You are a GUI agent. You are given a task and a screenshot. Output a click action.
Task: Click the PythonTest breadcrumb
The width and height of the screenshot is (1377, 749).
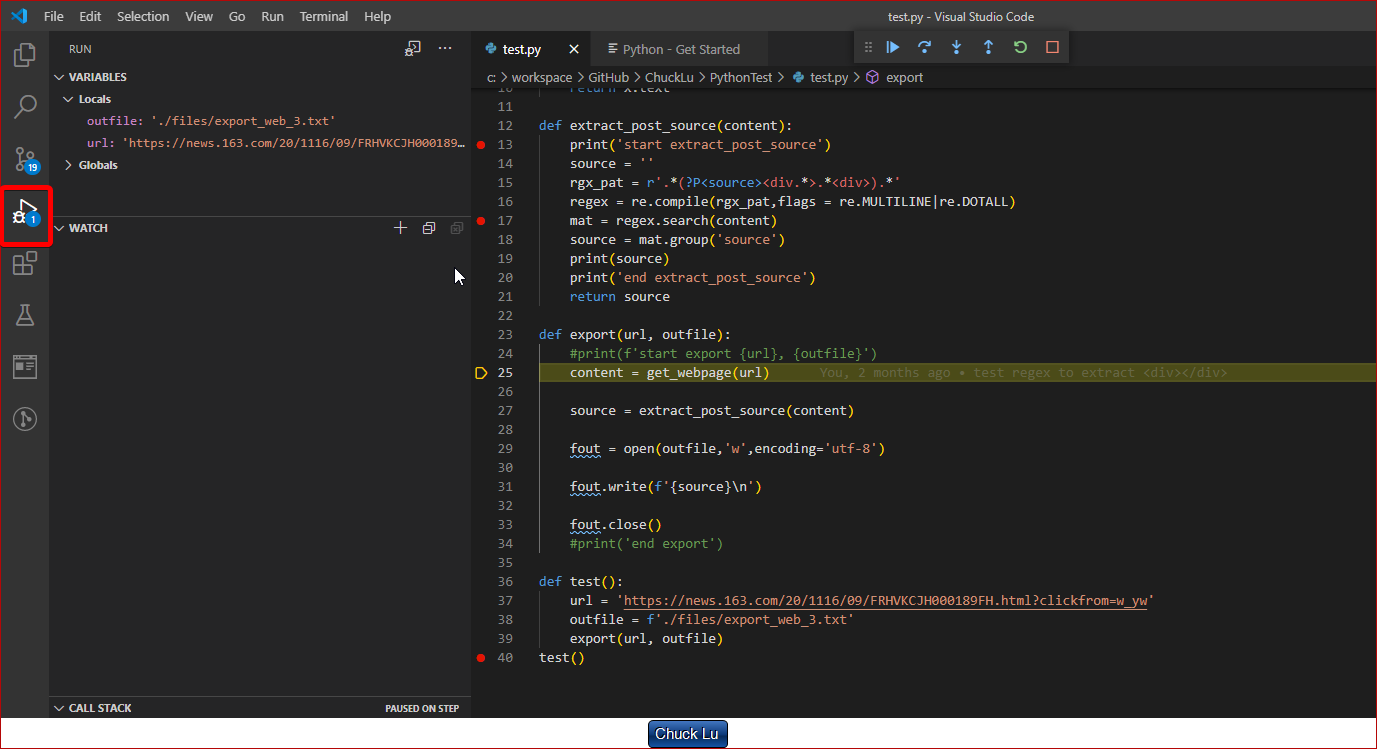coord(741,77)
